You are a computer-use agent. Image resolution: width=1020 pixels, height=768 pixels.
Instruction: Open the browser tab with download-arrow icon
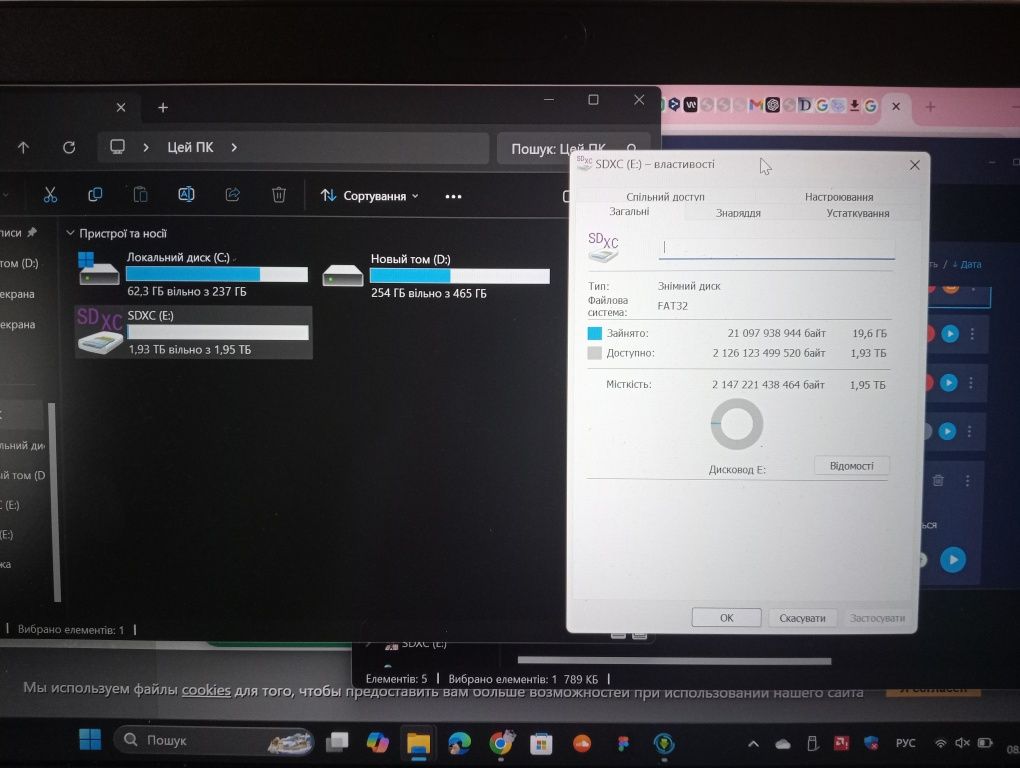854,105
